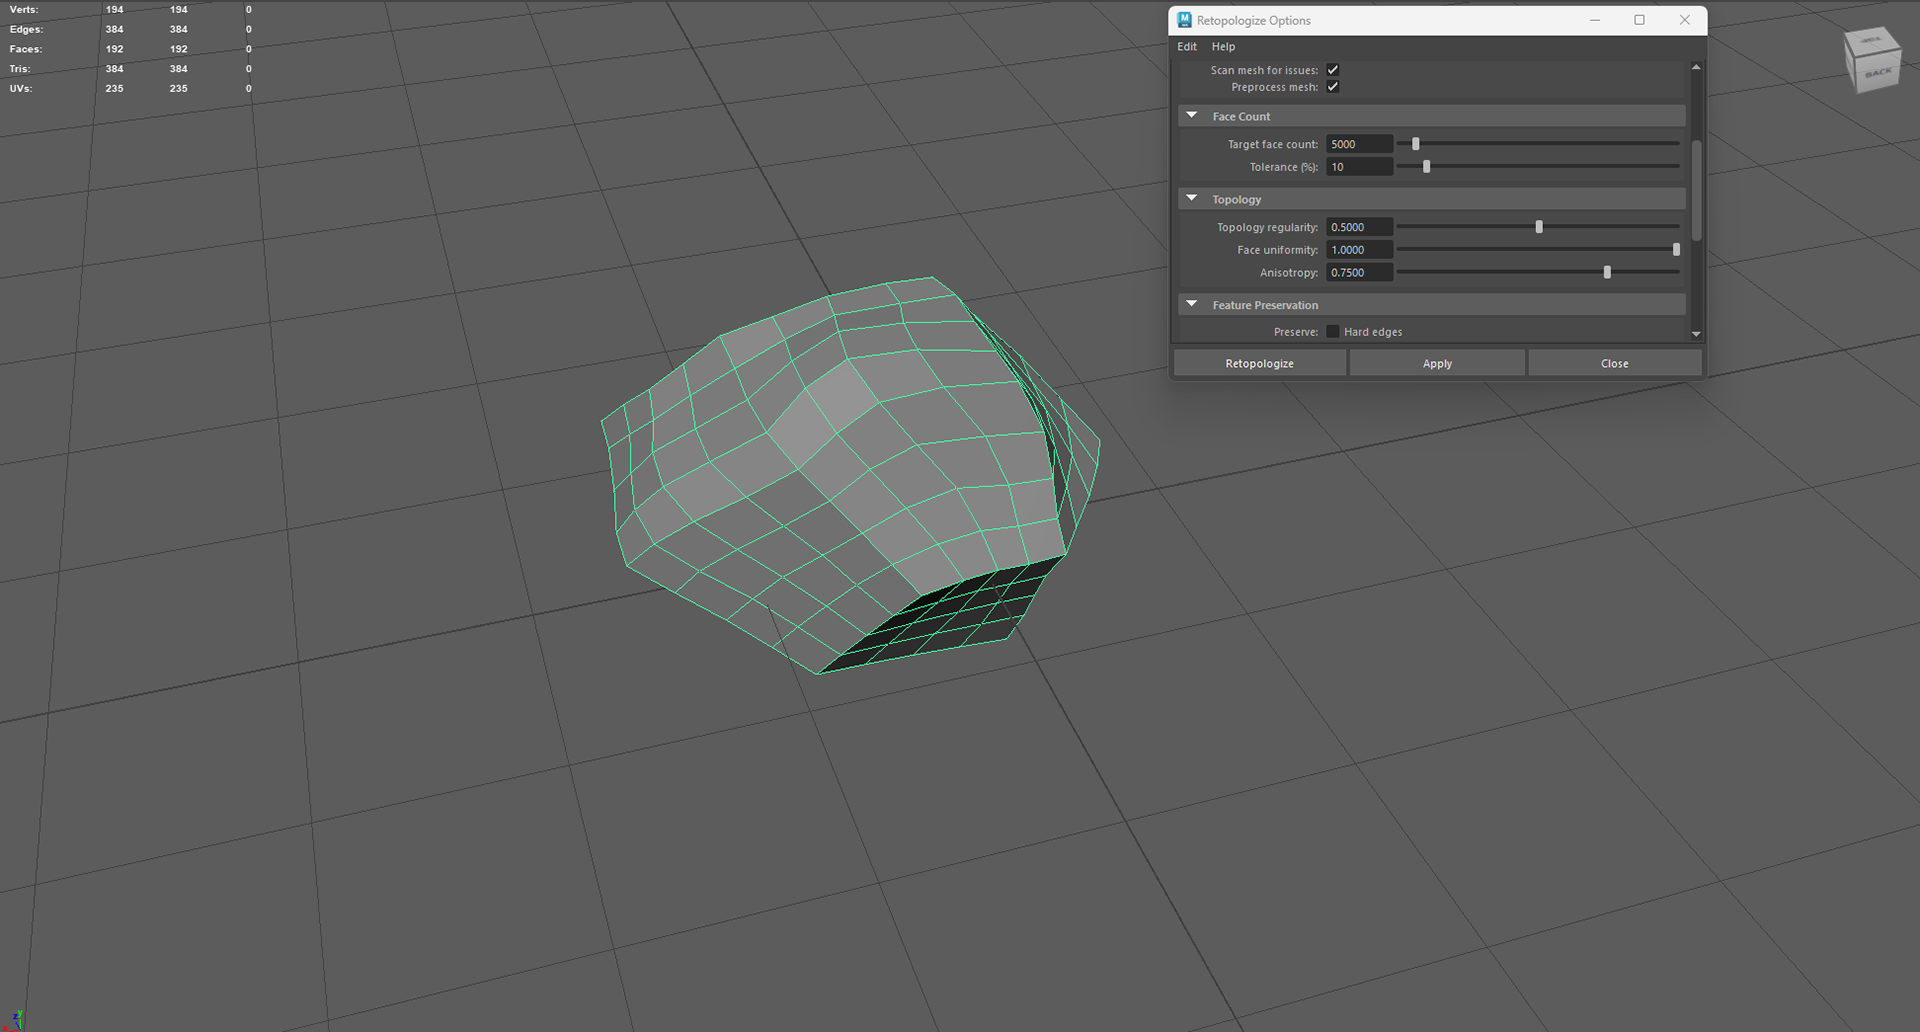Minimize the Retopologize Options window

[1595, 20]
